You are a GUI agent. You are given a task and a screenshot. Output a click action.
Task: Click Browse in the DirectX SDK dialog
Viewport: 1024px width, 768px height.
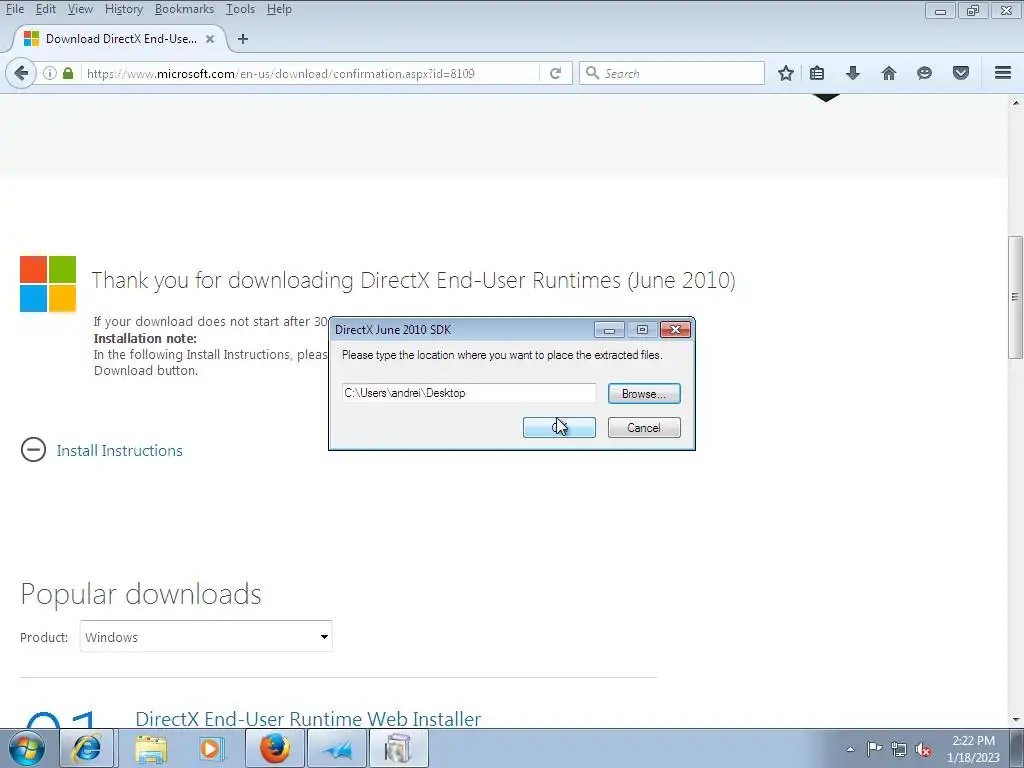(x=644, y=394)
